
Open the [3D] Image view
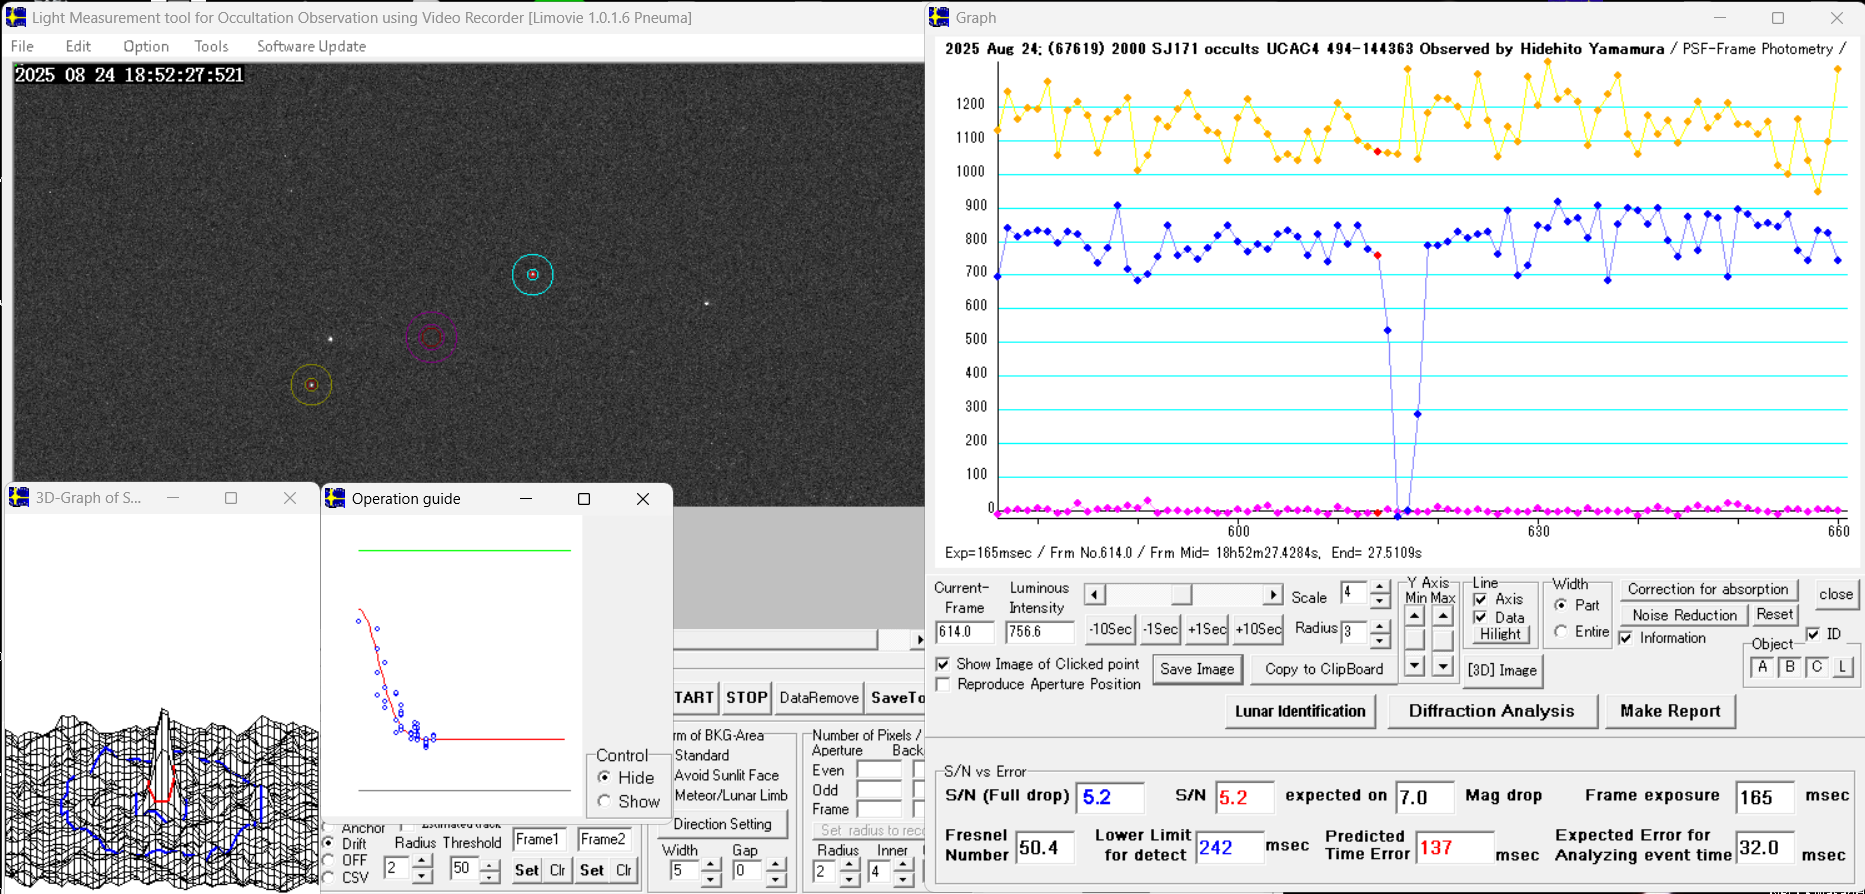point(1502,670)
